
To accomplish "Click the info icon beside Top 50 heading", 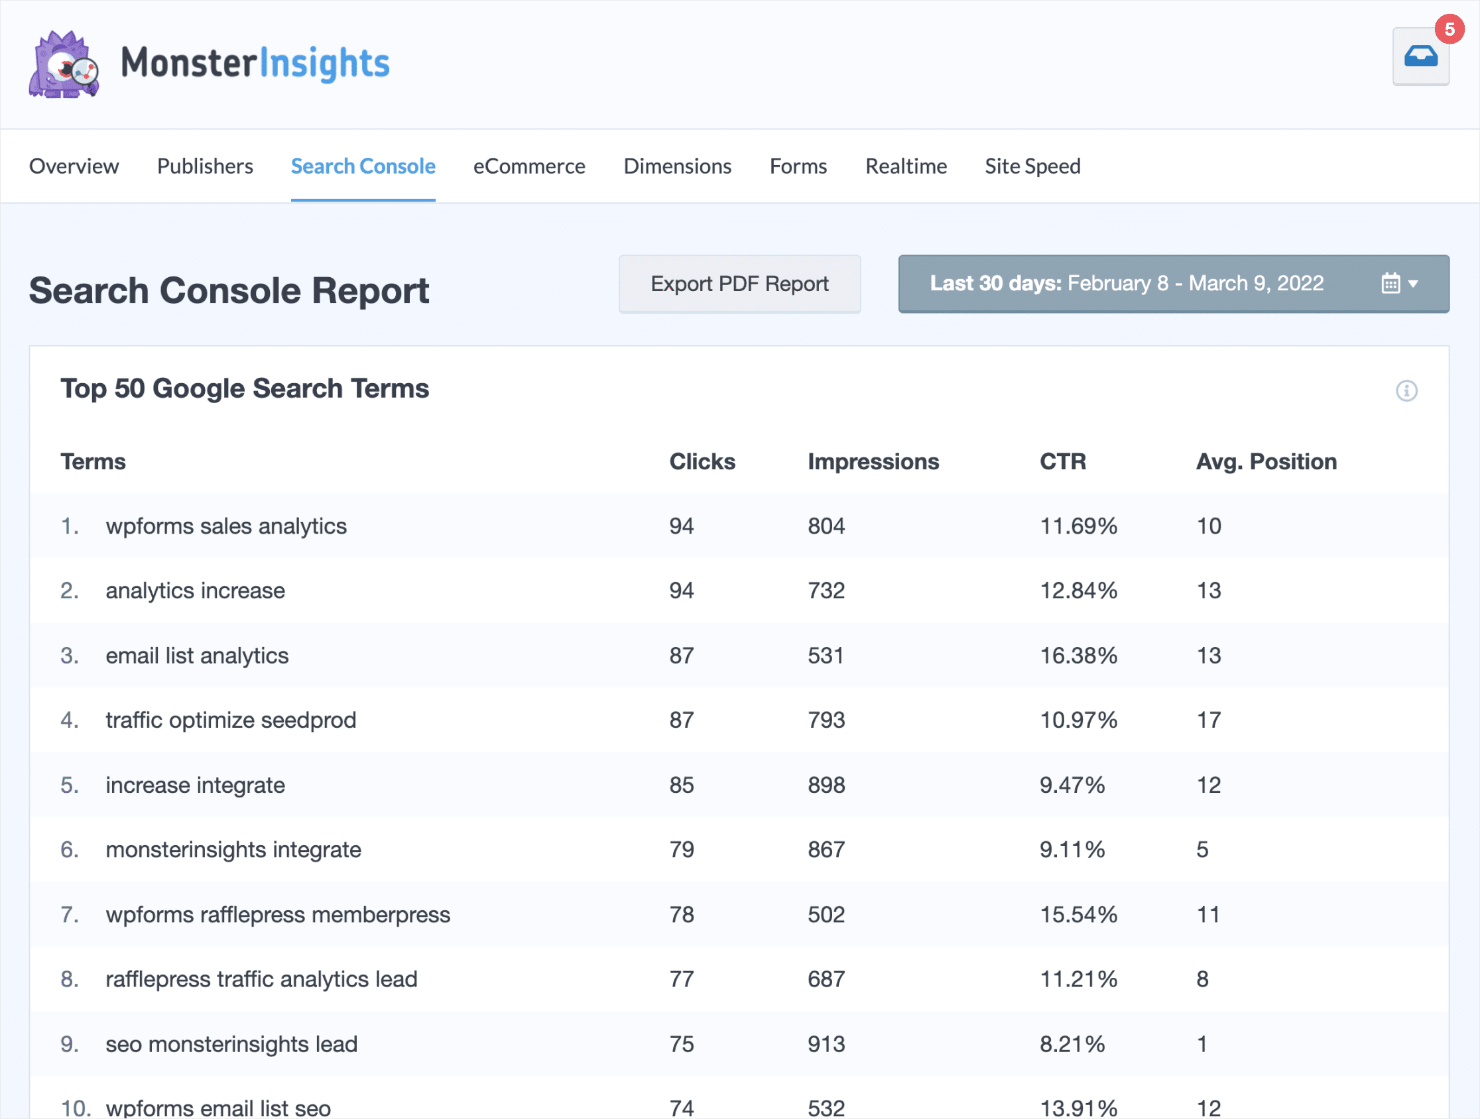I will click(x=1407, y=391).
